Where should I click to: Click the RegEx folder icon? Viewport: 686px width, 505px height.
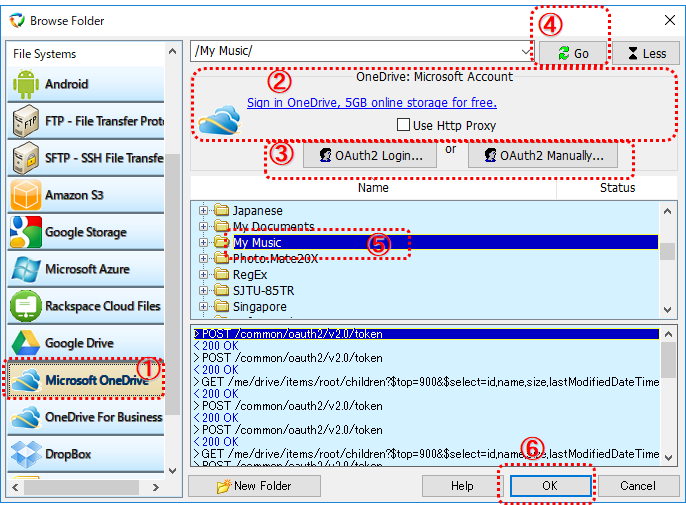coord(222,274)
